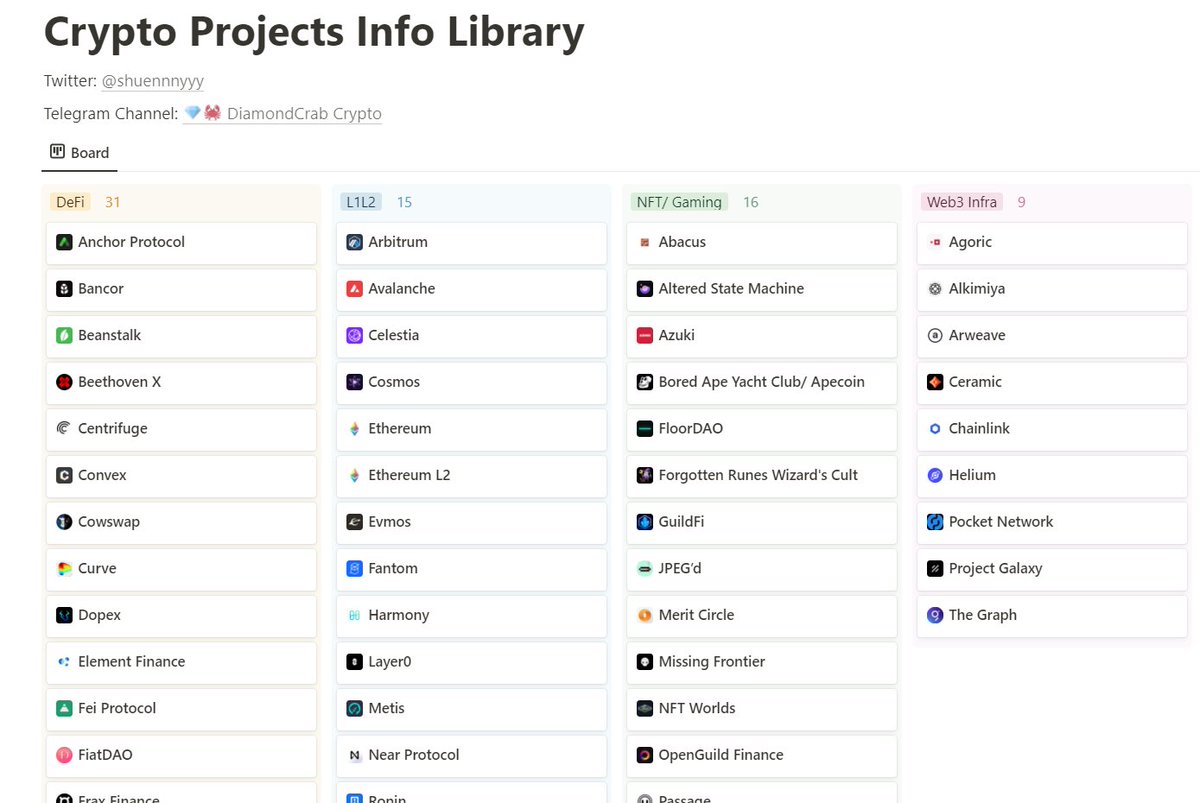Open the Missing Frontier card
This screenshot has width=1200, height=803.
point(761,662)
